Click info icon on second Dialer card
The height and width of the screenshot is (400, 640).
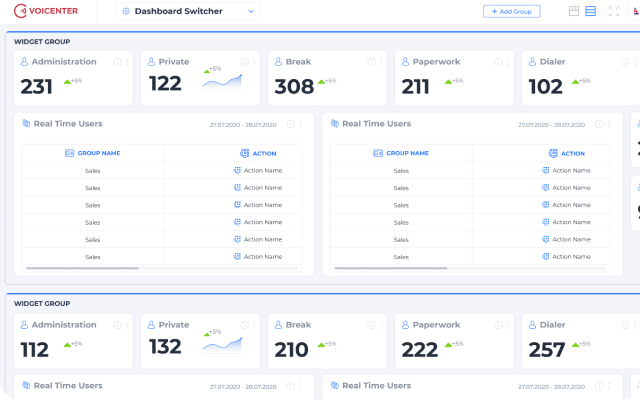pos(625,325)
